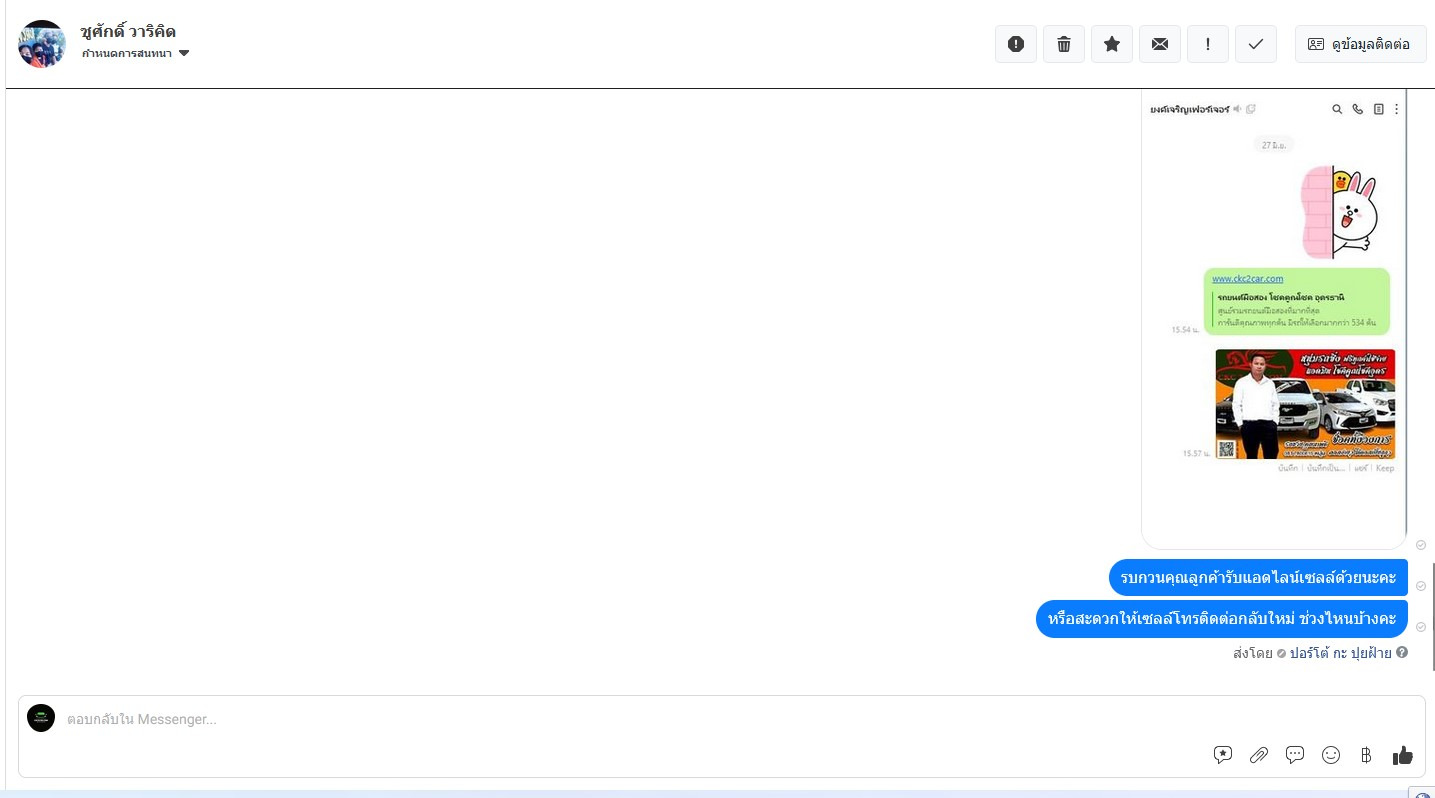Open the starred-bubble icon in the composer
The image size is (1435, 798).
tap(1223, 755)
